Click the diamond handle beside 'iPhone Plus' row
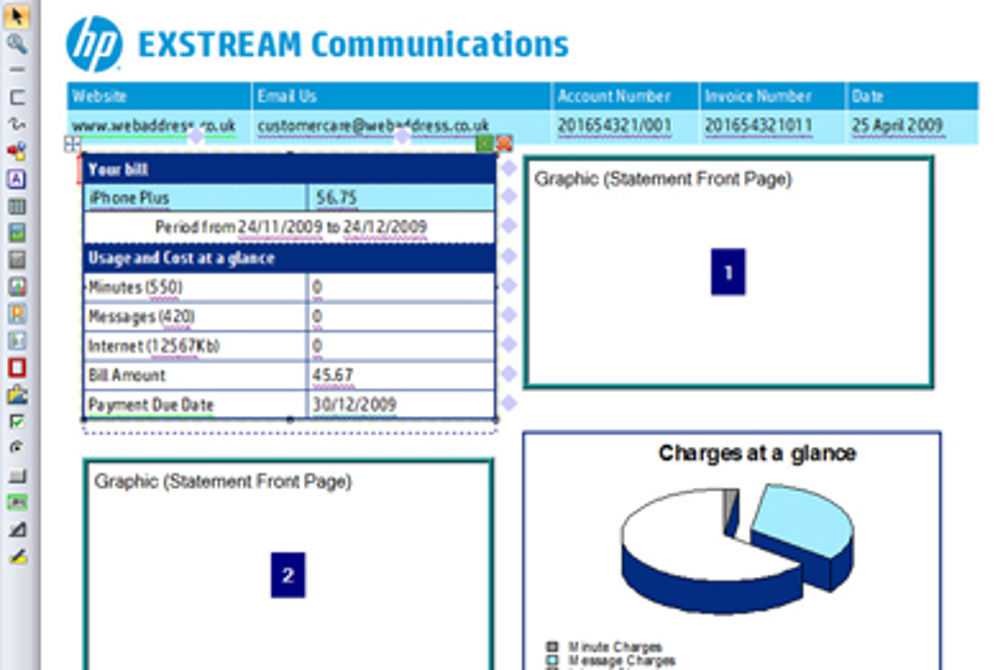The height and width of the screenshot is (670, 1002). (509, 196)
